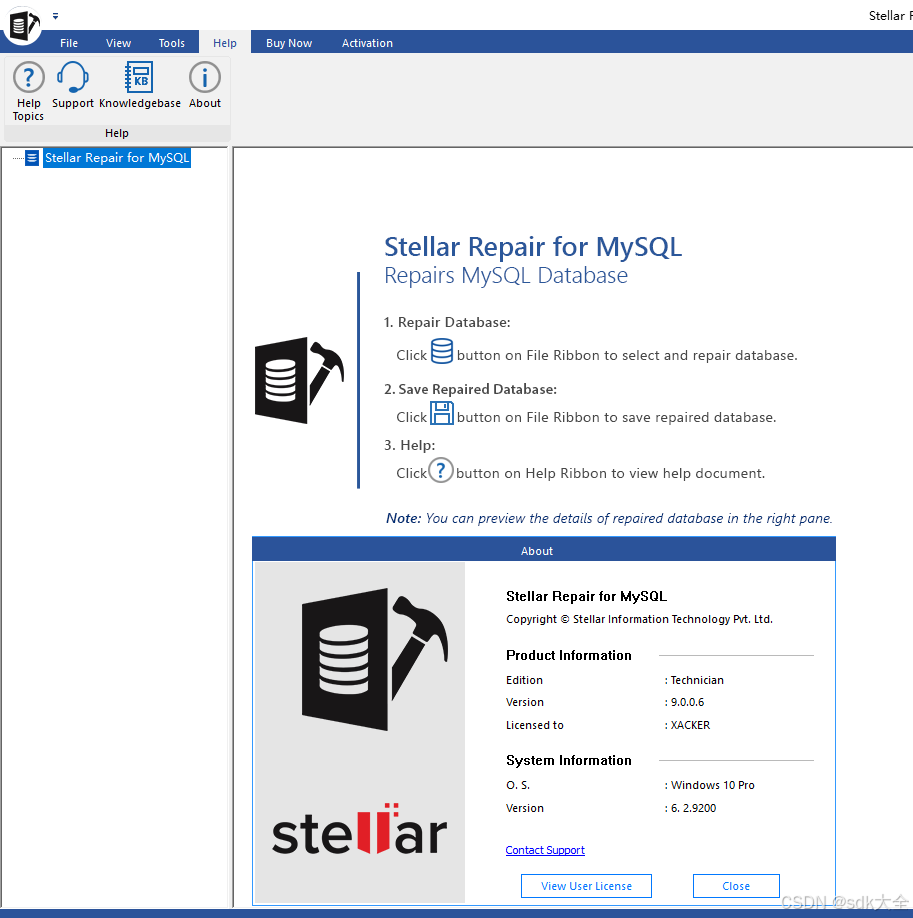Select the Help ribbon tab
The height and width of the screenshot is (918, 913).
pos(225,43)
